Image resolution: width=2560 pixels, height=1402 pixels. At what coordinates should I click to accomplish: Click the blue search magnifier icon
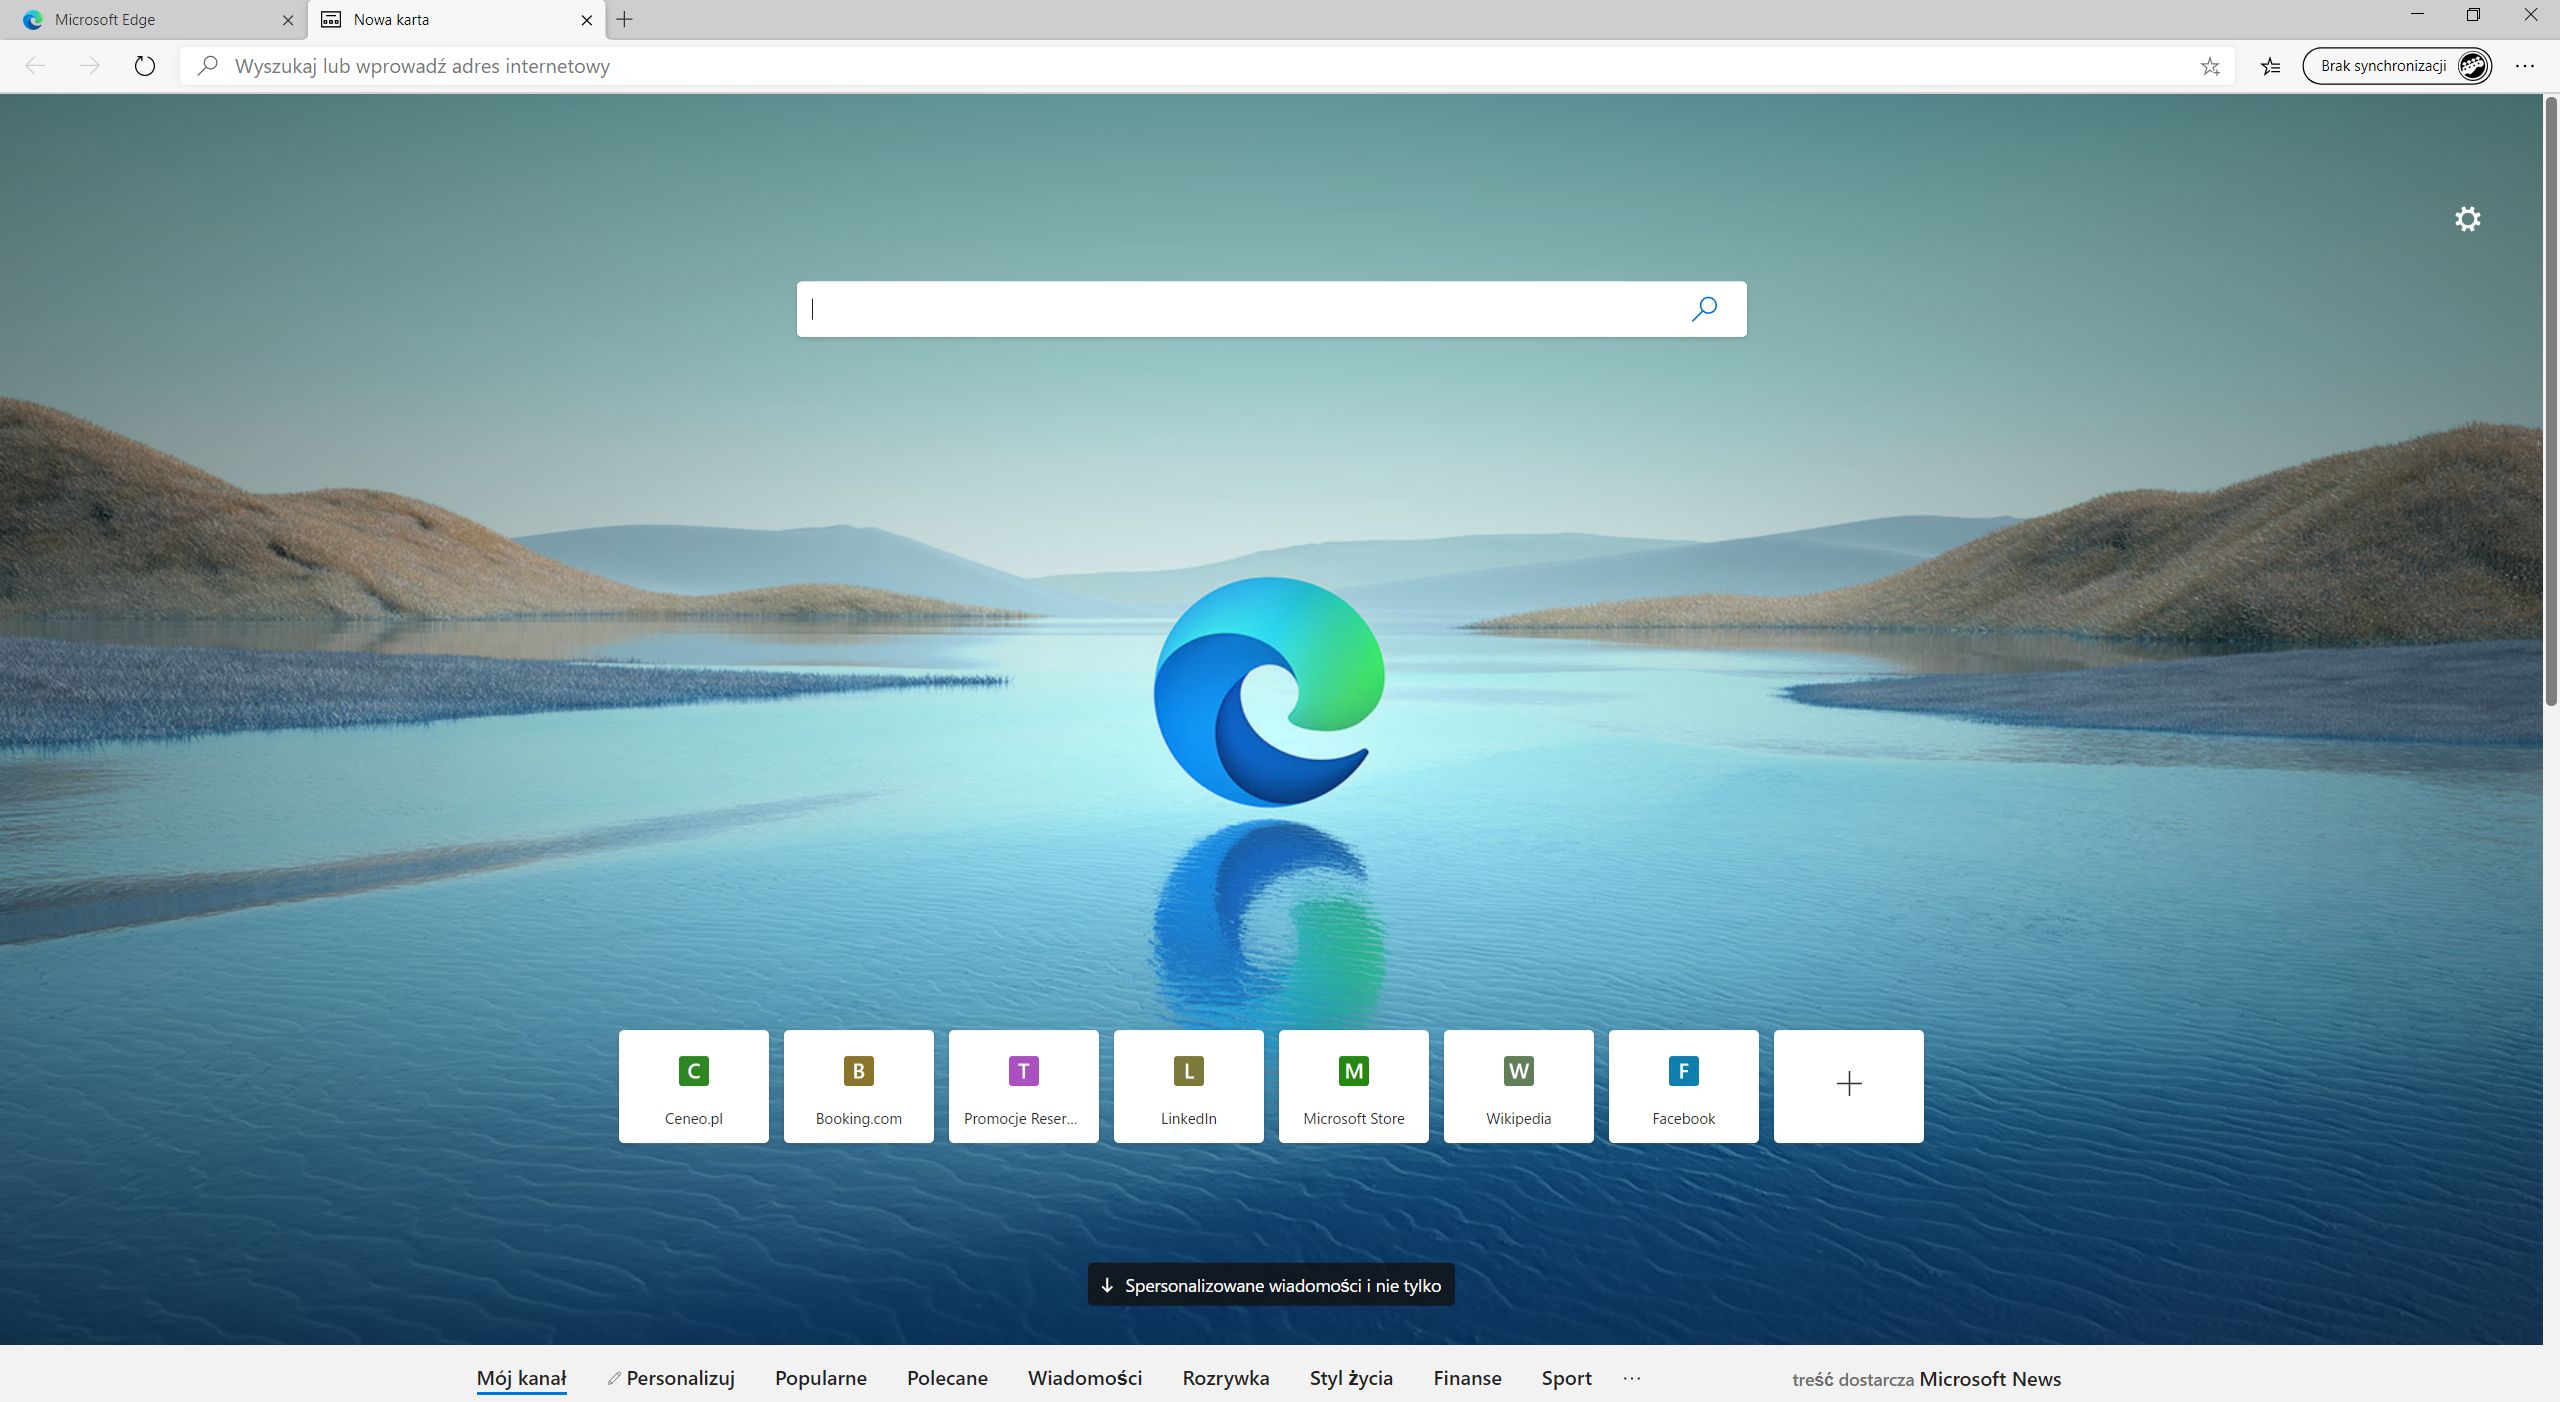pyautogui.click(x=1704, y=309)
